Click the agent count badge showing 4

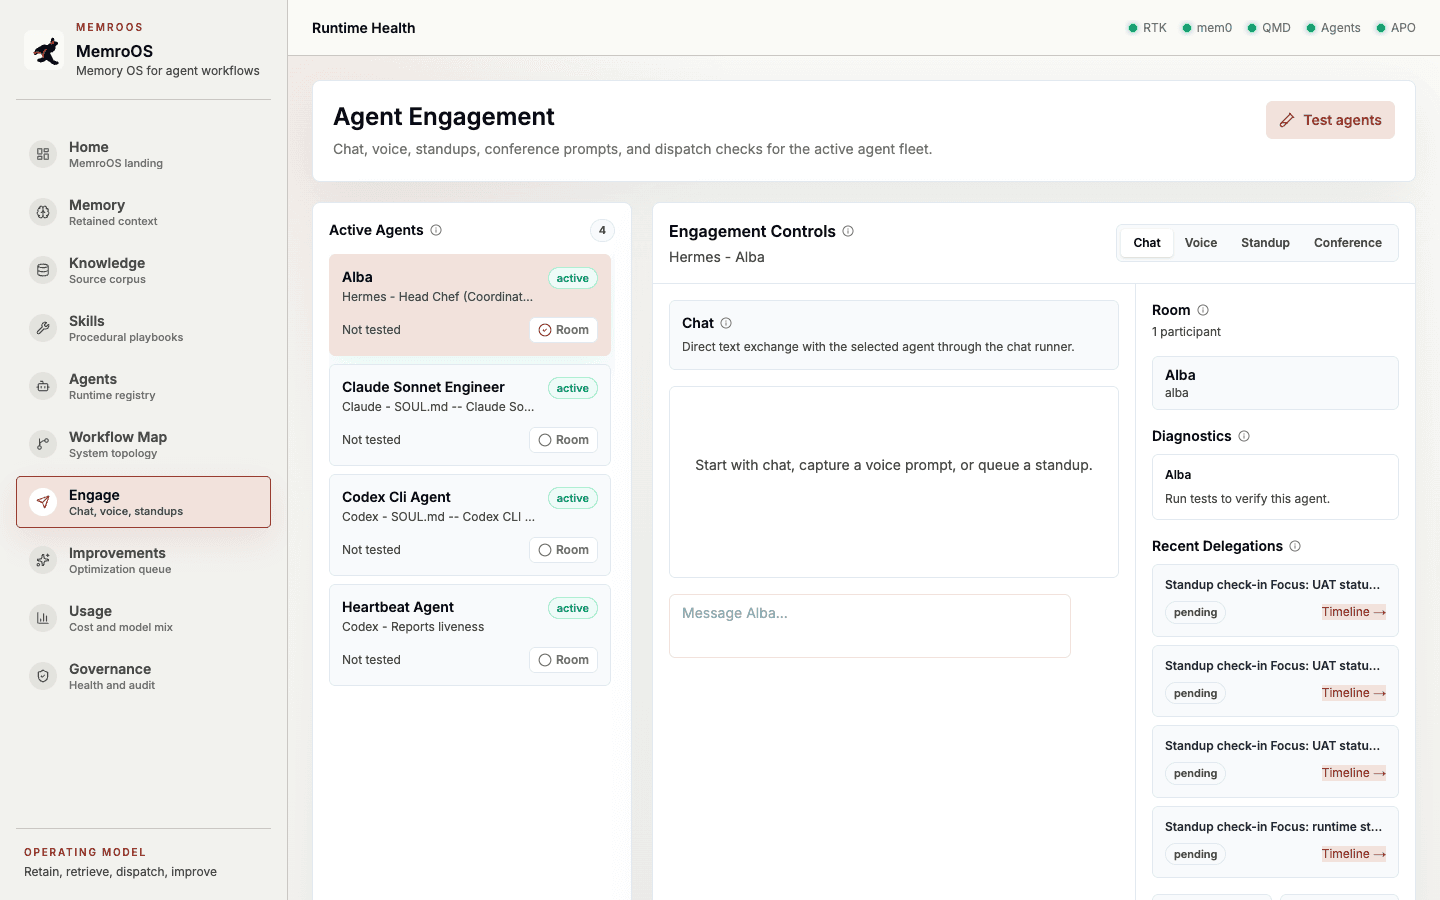click(x=602, y=230)
